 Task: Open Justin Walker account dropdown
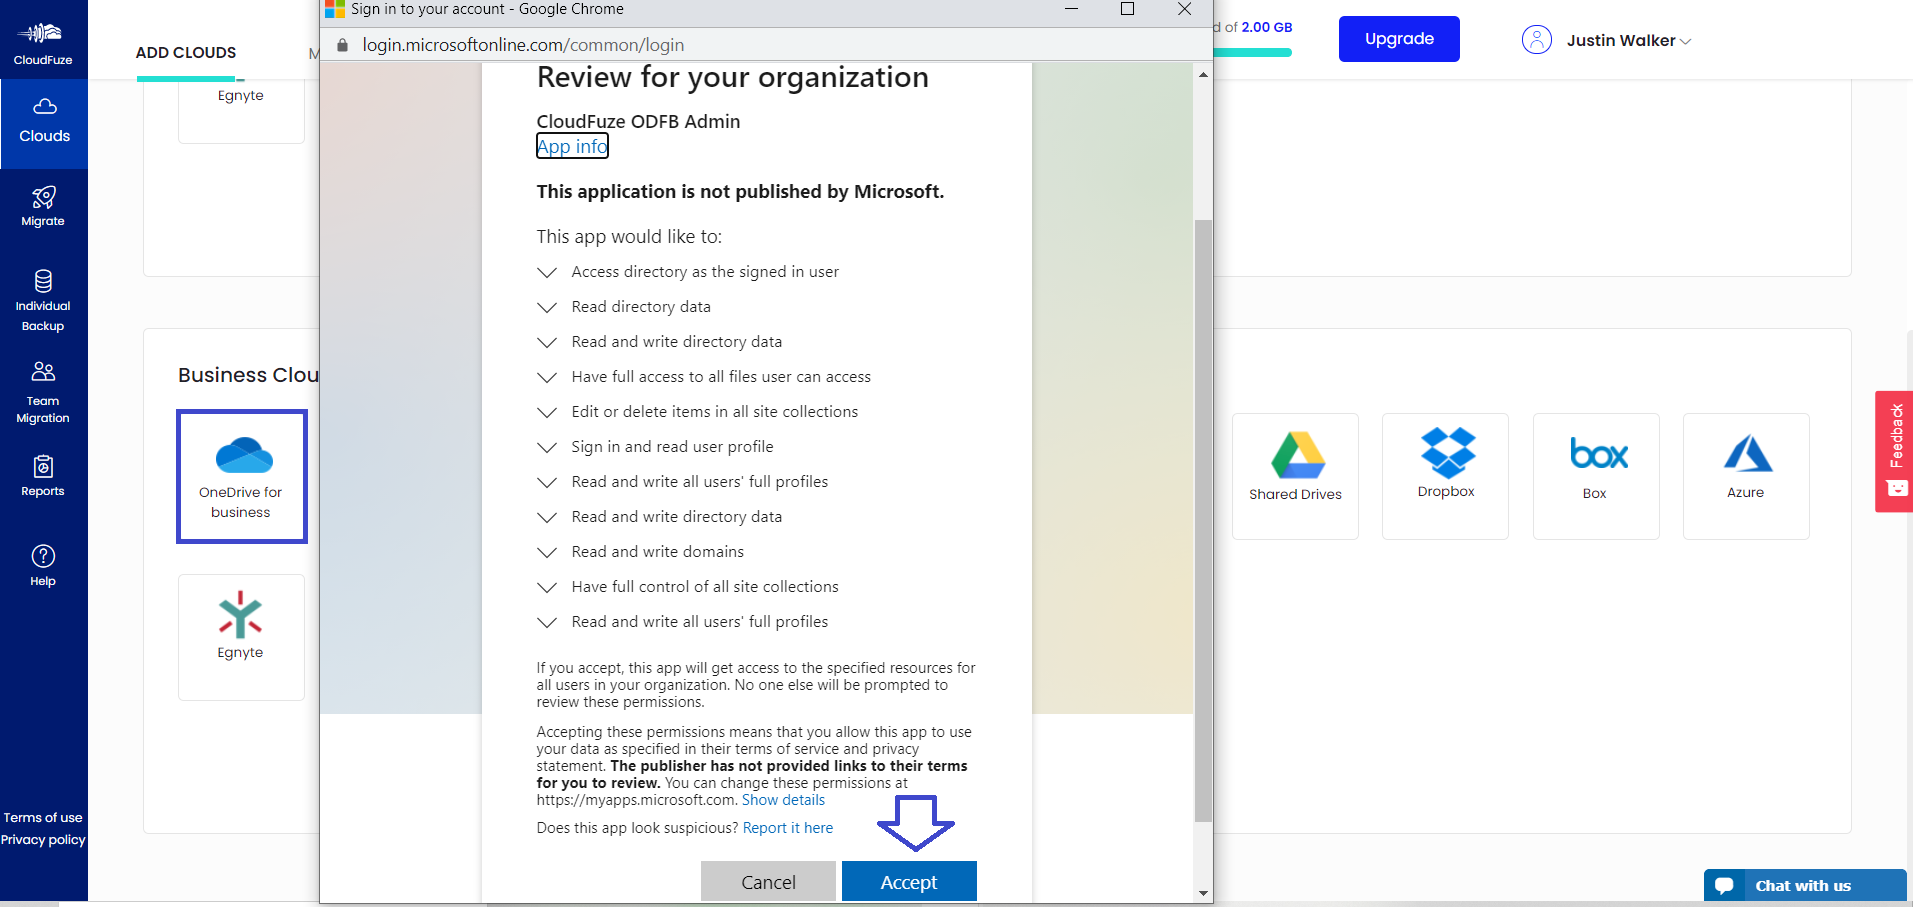coord(1629,41)
